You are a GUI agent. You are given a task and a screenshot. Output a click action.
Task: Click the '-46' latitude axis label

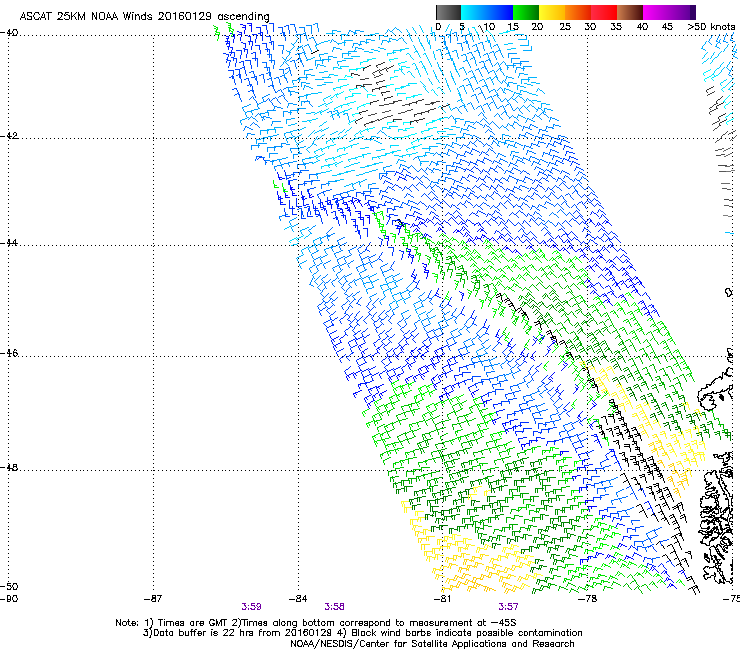pos(9,353)
